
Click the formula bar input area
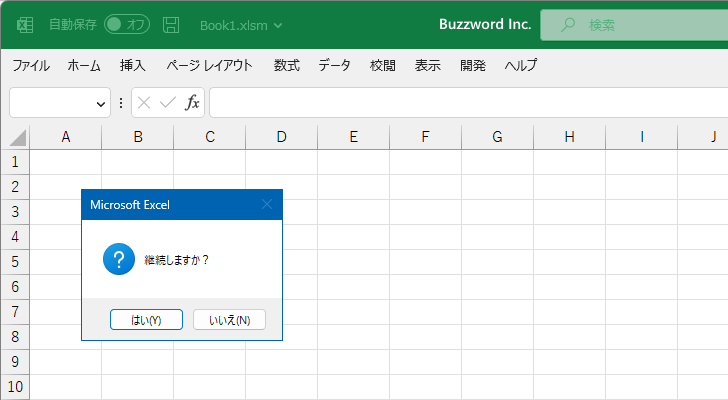pyautogui.click(x=468, y=103)
